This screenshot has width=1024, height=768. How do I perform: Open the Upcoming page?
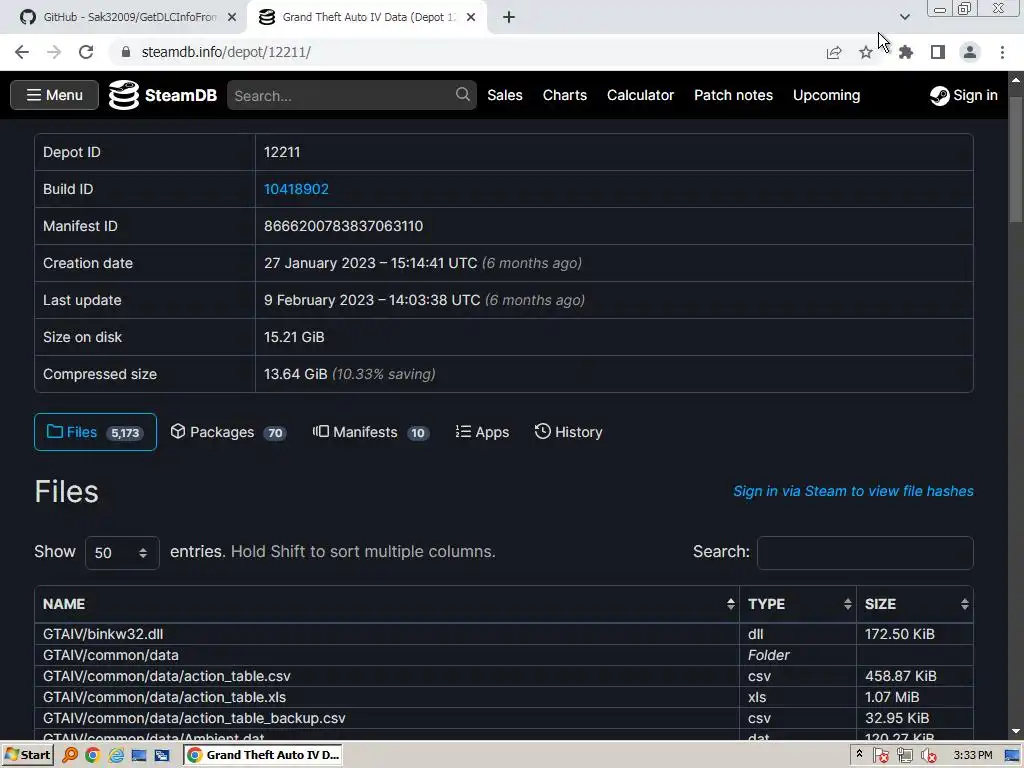[x=826, y=95]
